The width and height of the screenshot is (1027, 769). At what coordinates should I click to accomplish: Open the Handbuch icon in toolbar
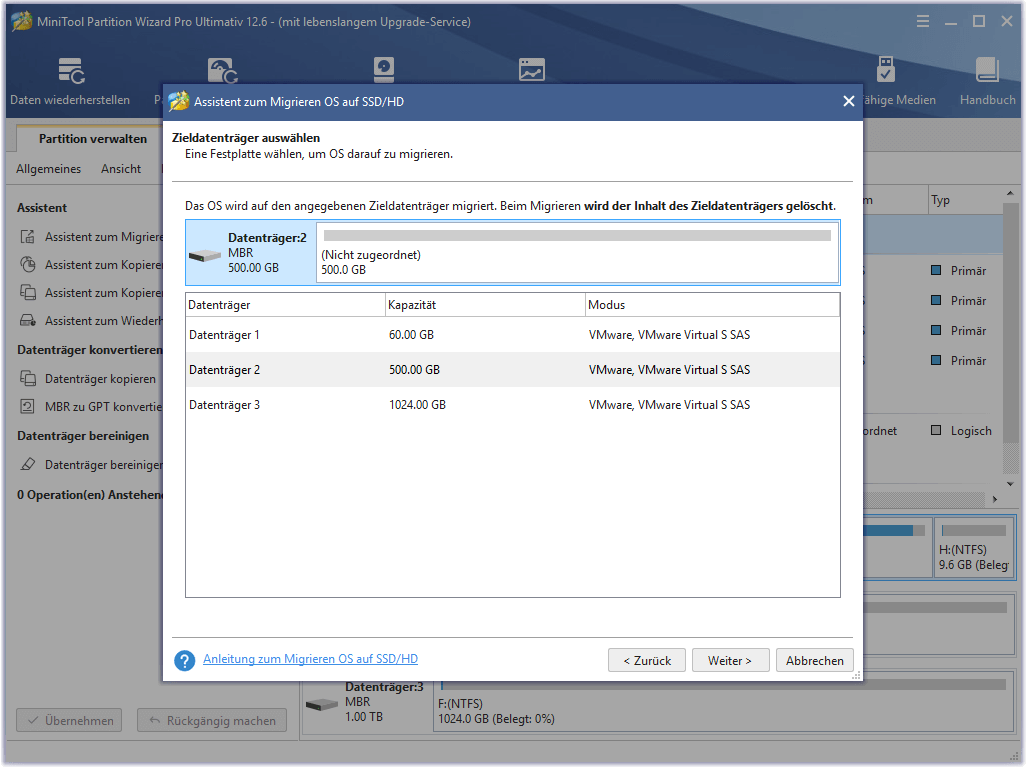click(987, 72)
